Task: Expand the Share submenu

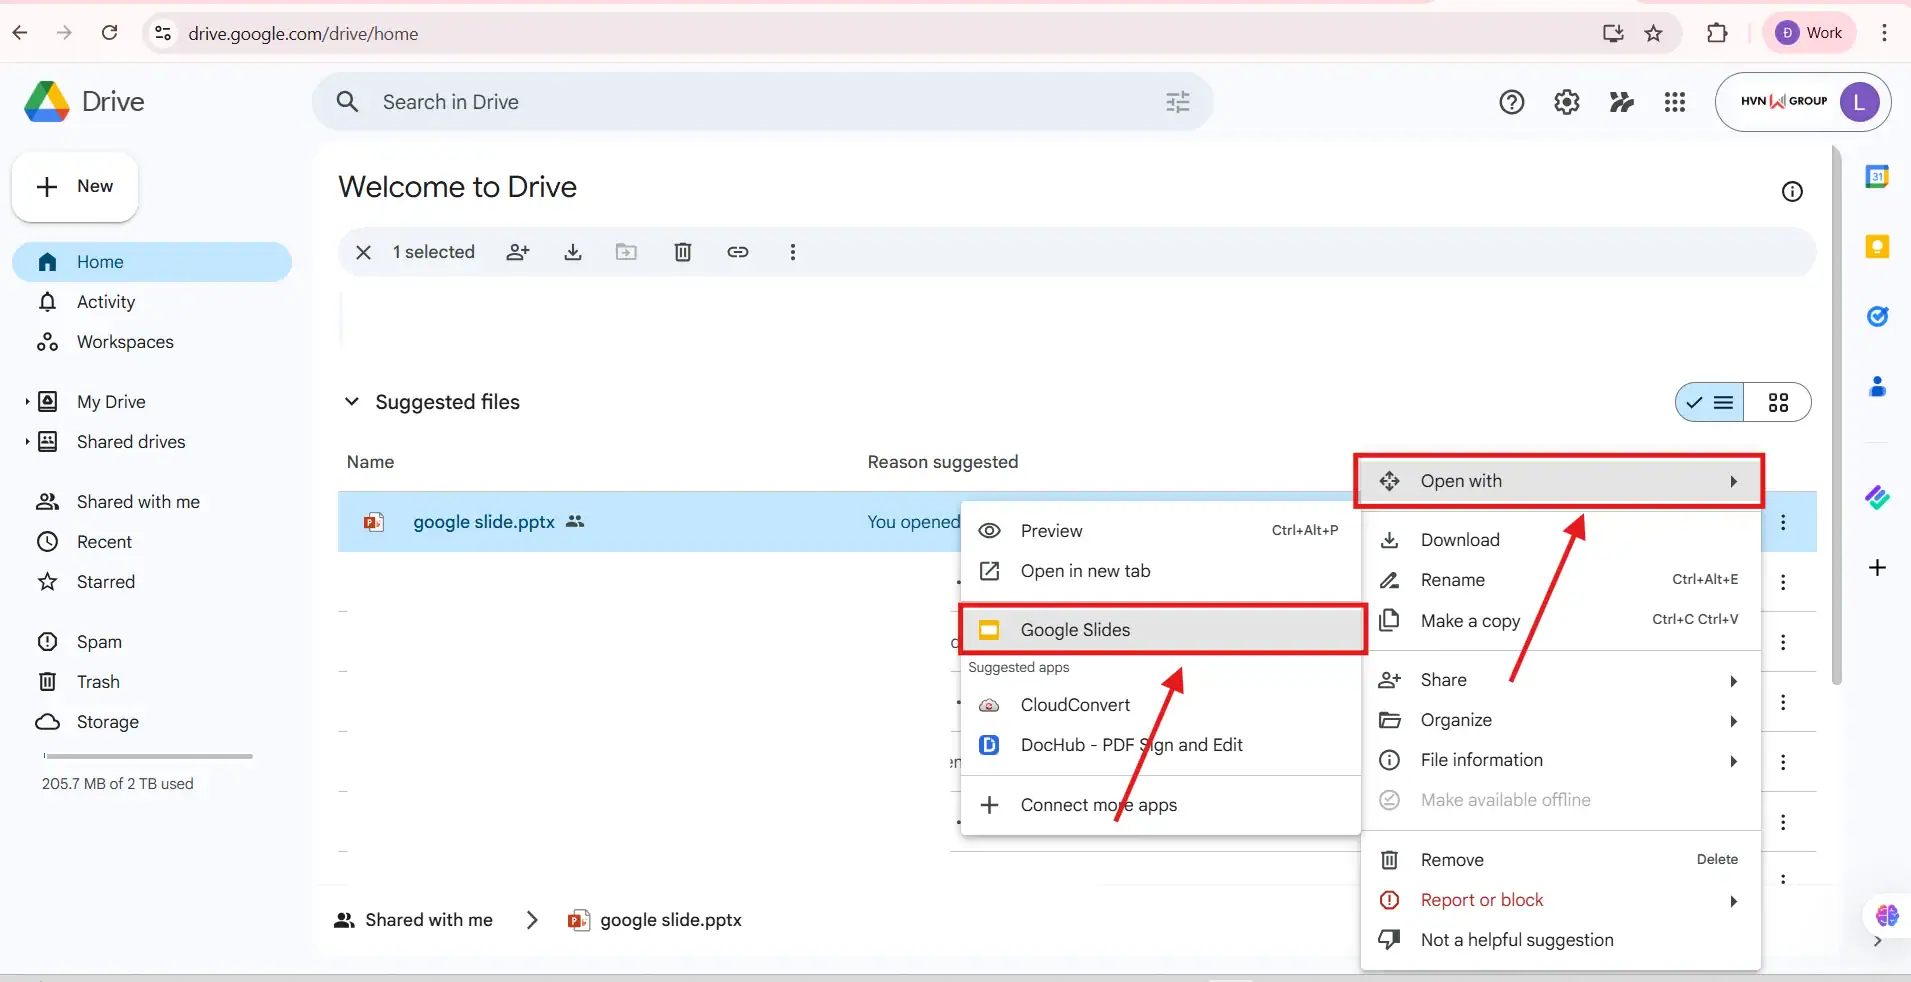Action: 1560,680
